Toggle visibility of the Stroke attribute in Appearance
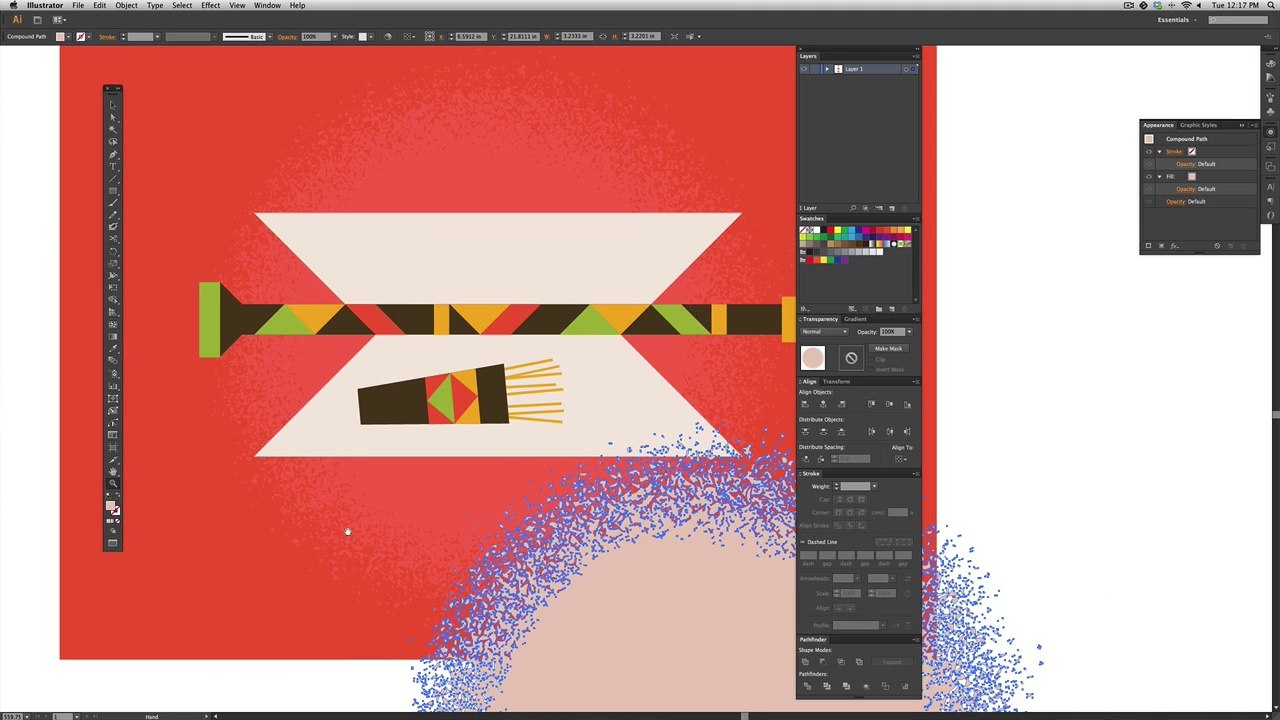This screenshot has width=1280, height=720. pos(1148,152)
